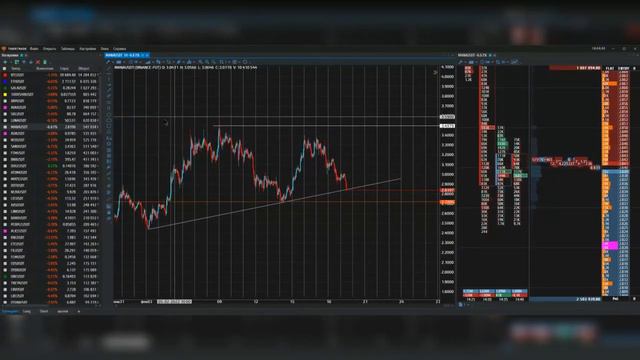This screenshot has height=360, width=640.
Task: Click the 1 887 total volume bar atop order book
Action: (575, 68)
